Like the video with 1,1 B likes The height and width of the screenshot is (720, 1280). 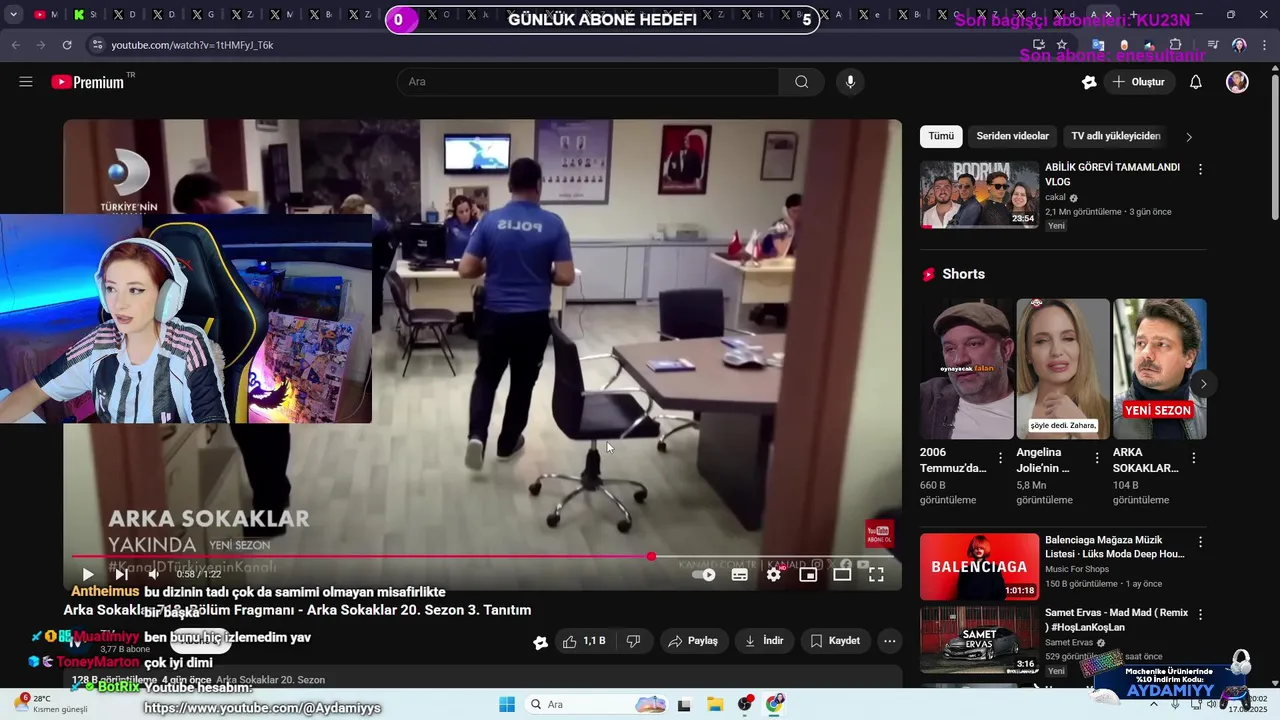(x=584, y=641)
